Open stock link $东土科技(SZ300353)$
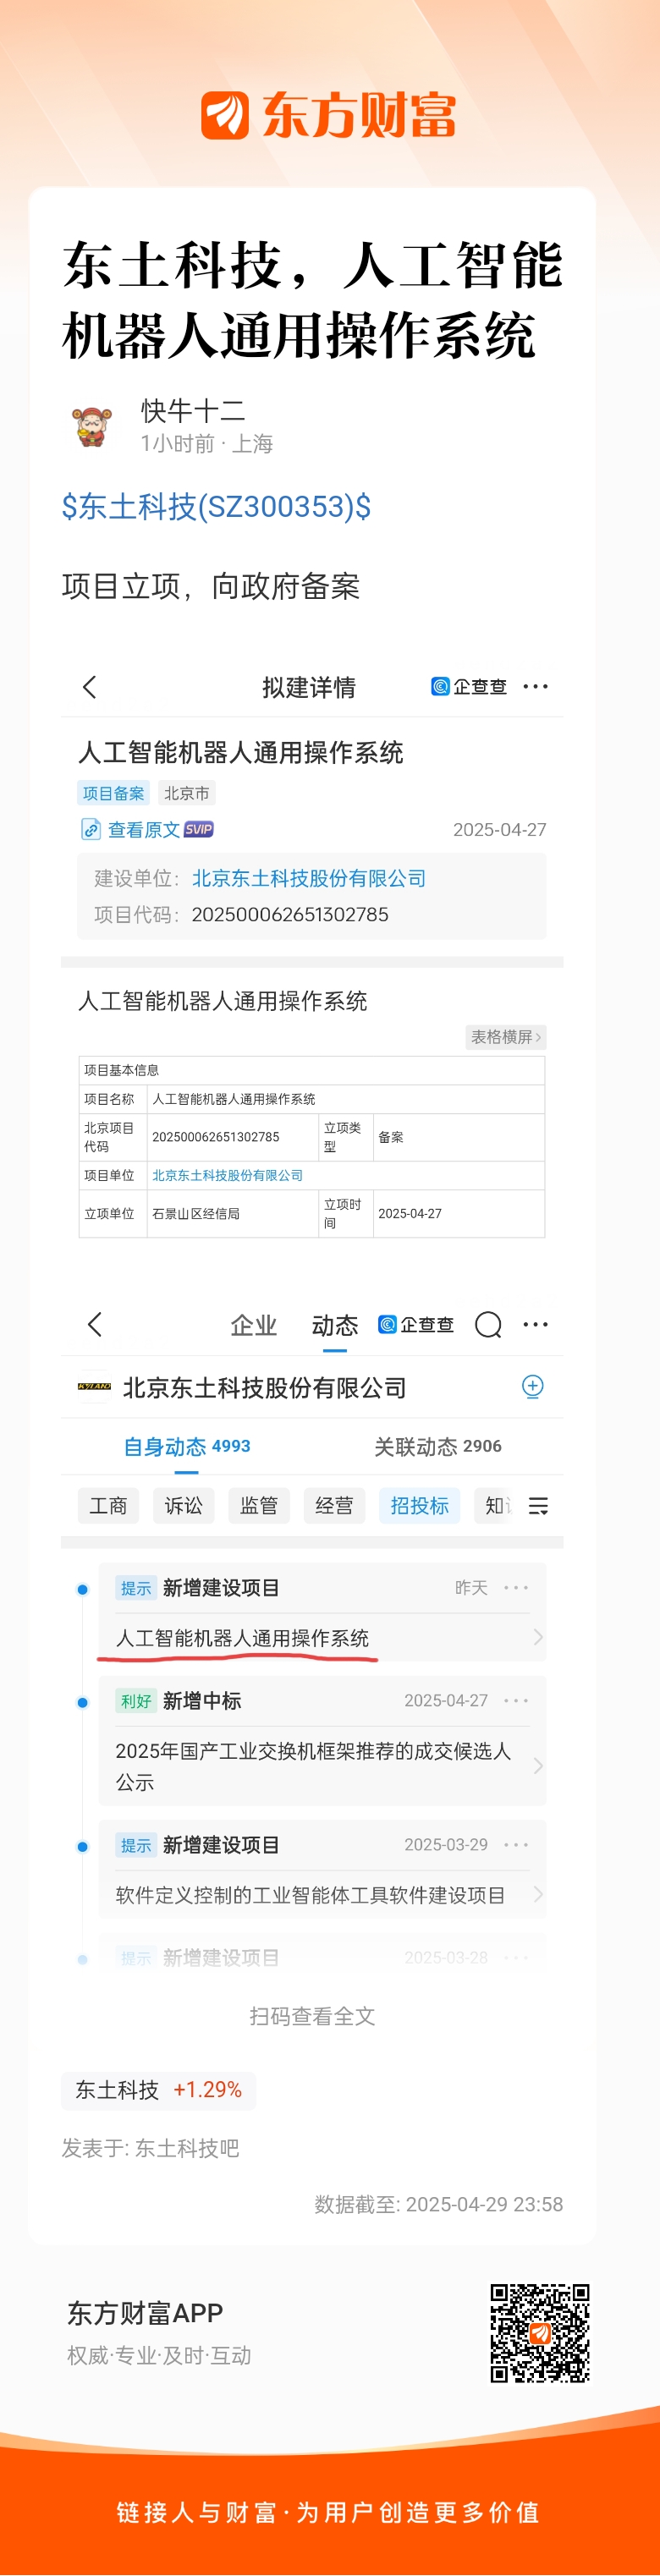 click(x=216, y=507)
